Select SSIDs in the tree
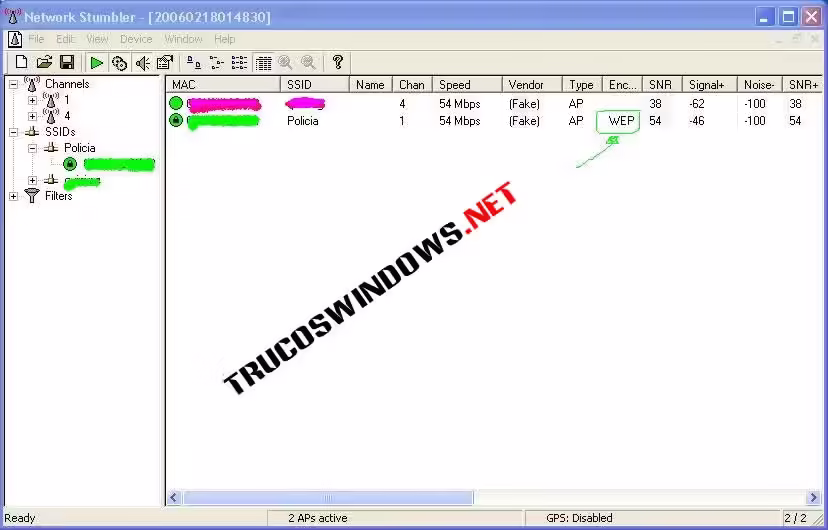The width and height of the screenshot is (828, 530). click(x=60, y=132)
